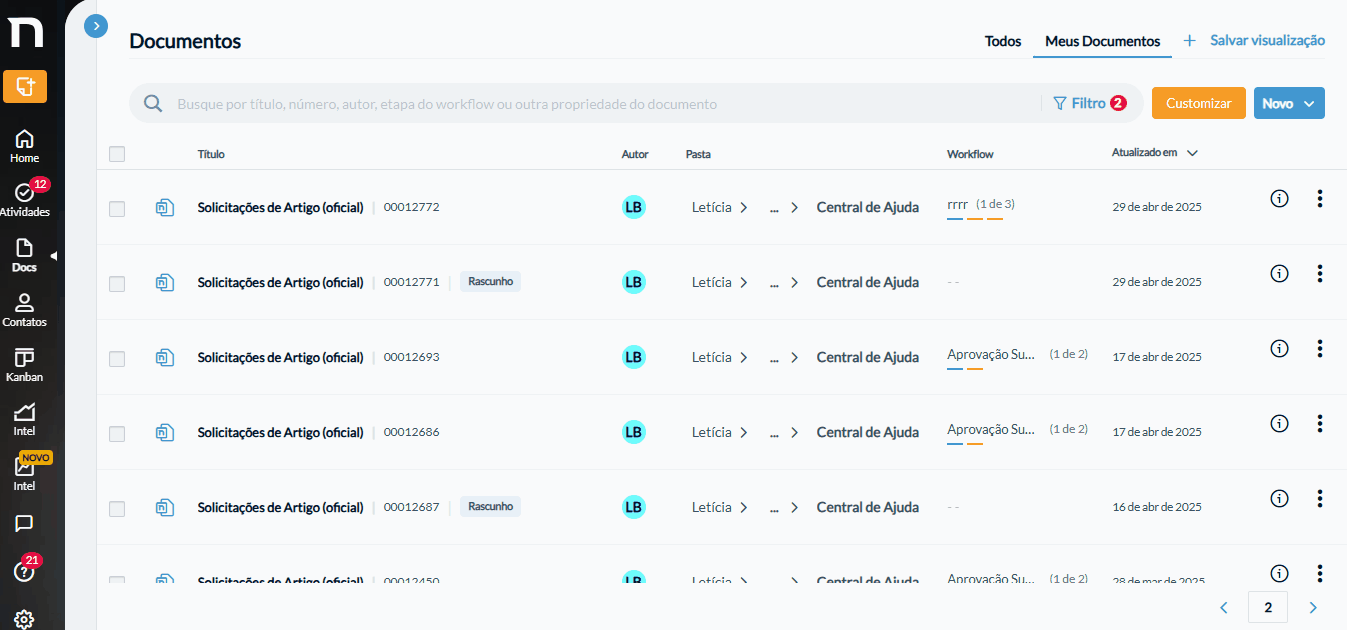Click info icon for document 00012686
Screen dimensions: 1347x630
(1279, 423)
